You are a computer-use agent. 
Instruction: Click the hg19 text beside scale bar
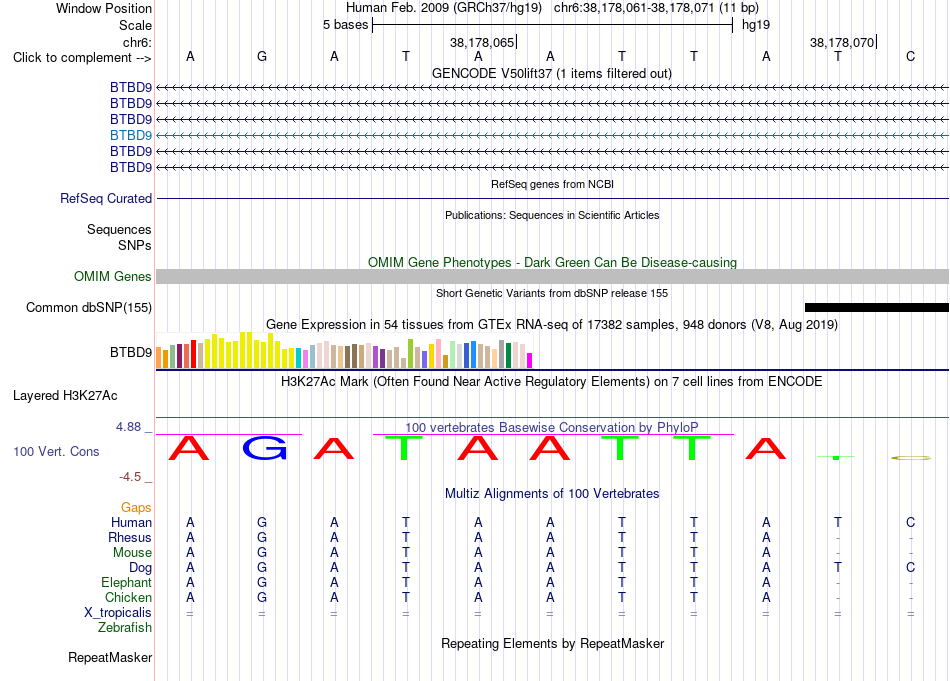click(x=756, y=25)
